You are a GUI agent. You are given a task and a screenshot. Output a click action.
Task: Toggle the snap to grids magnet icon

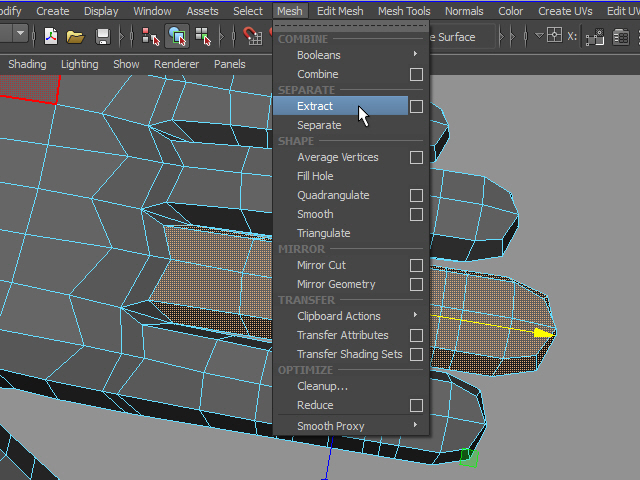252,36
